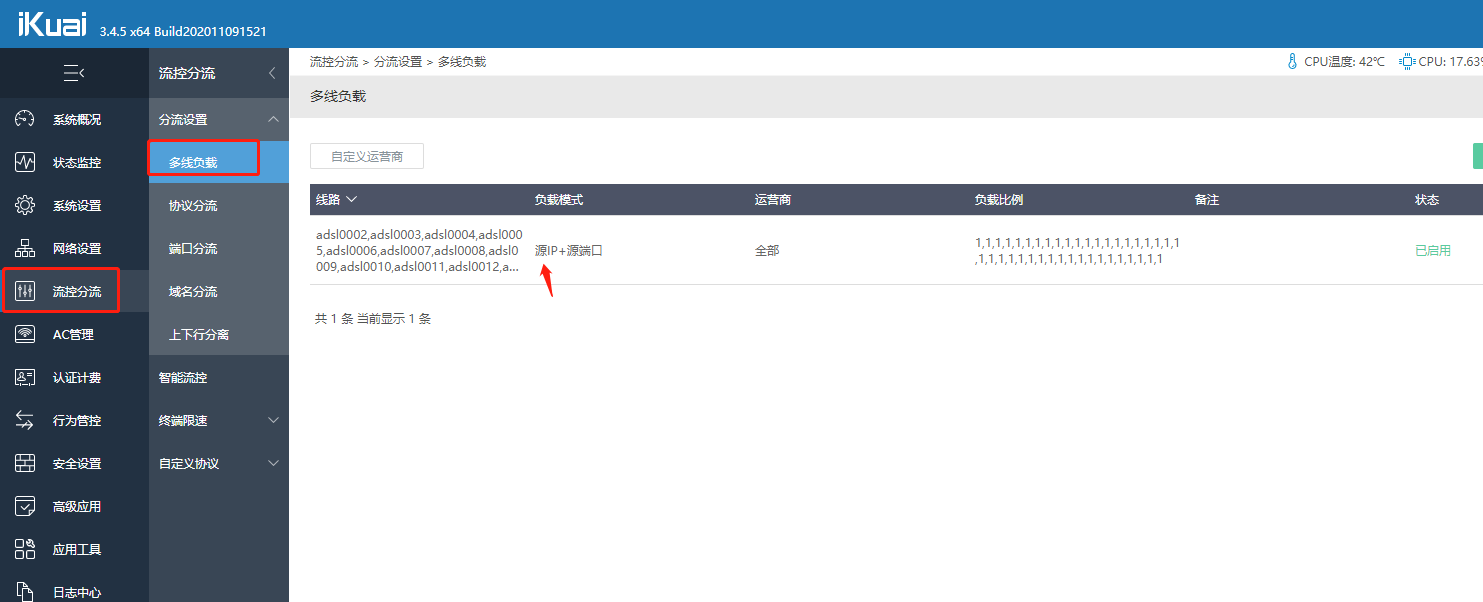
Task: Open 应用工具 in the main menu
Action: [77, 549]
